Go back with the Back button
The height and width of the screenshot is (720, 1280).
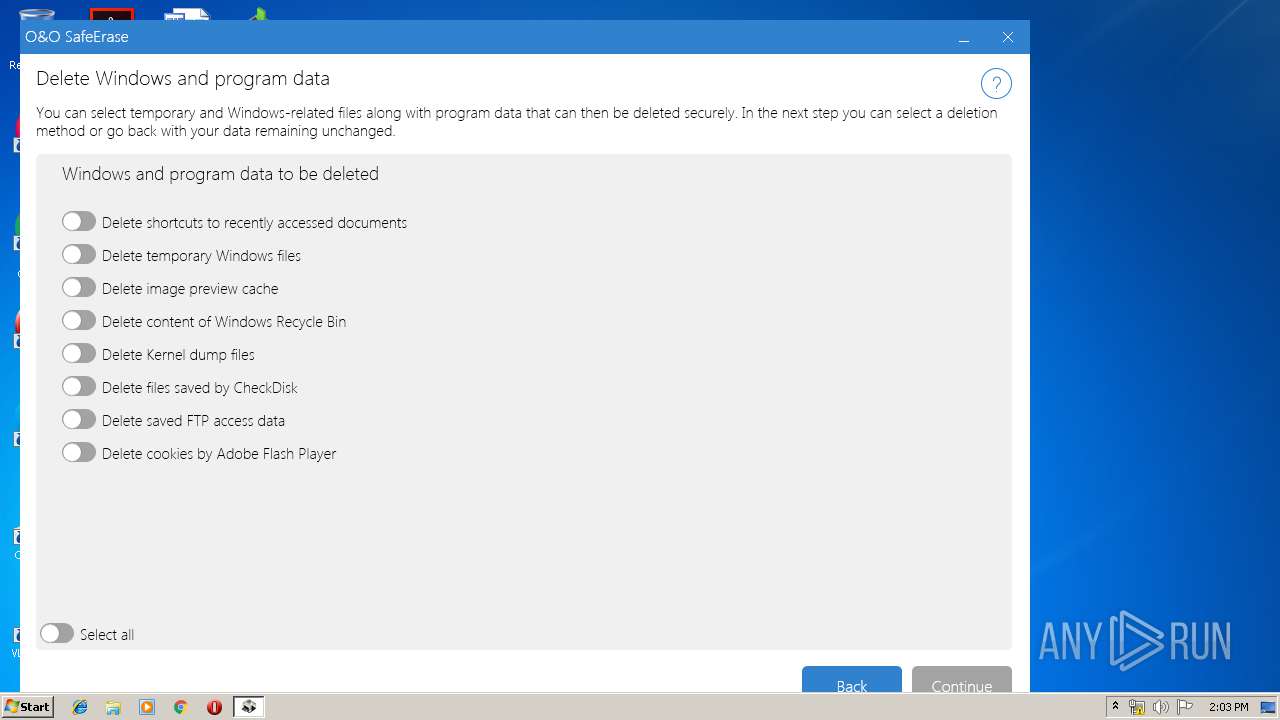tap(852, 679)
